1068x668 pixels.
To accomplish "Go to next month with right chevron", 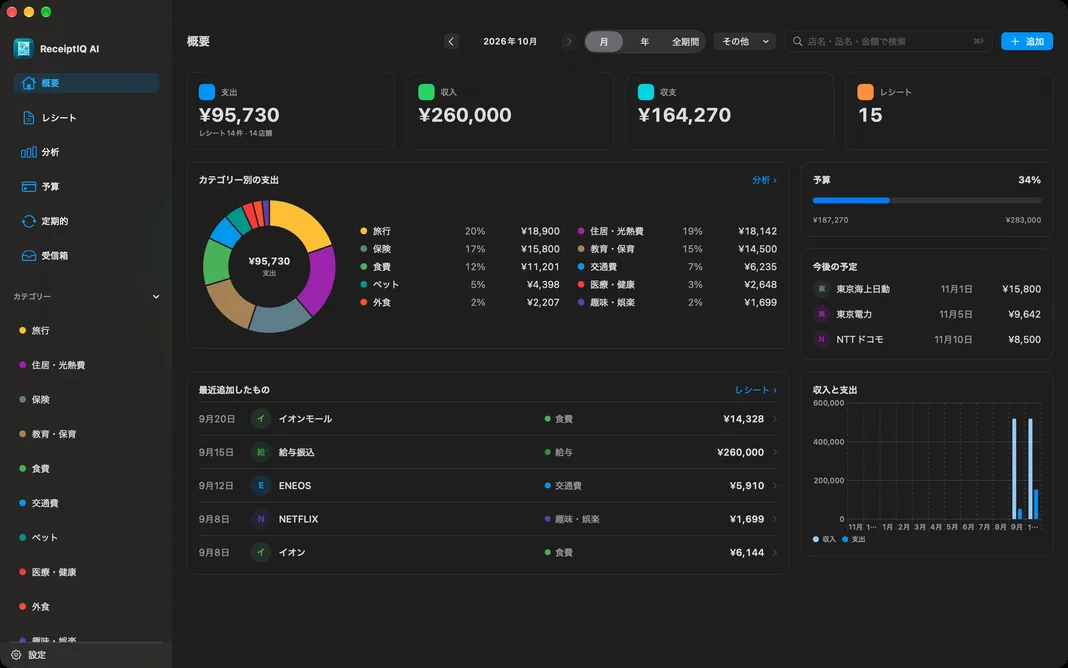I will 569,42.
